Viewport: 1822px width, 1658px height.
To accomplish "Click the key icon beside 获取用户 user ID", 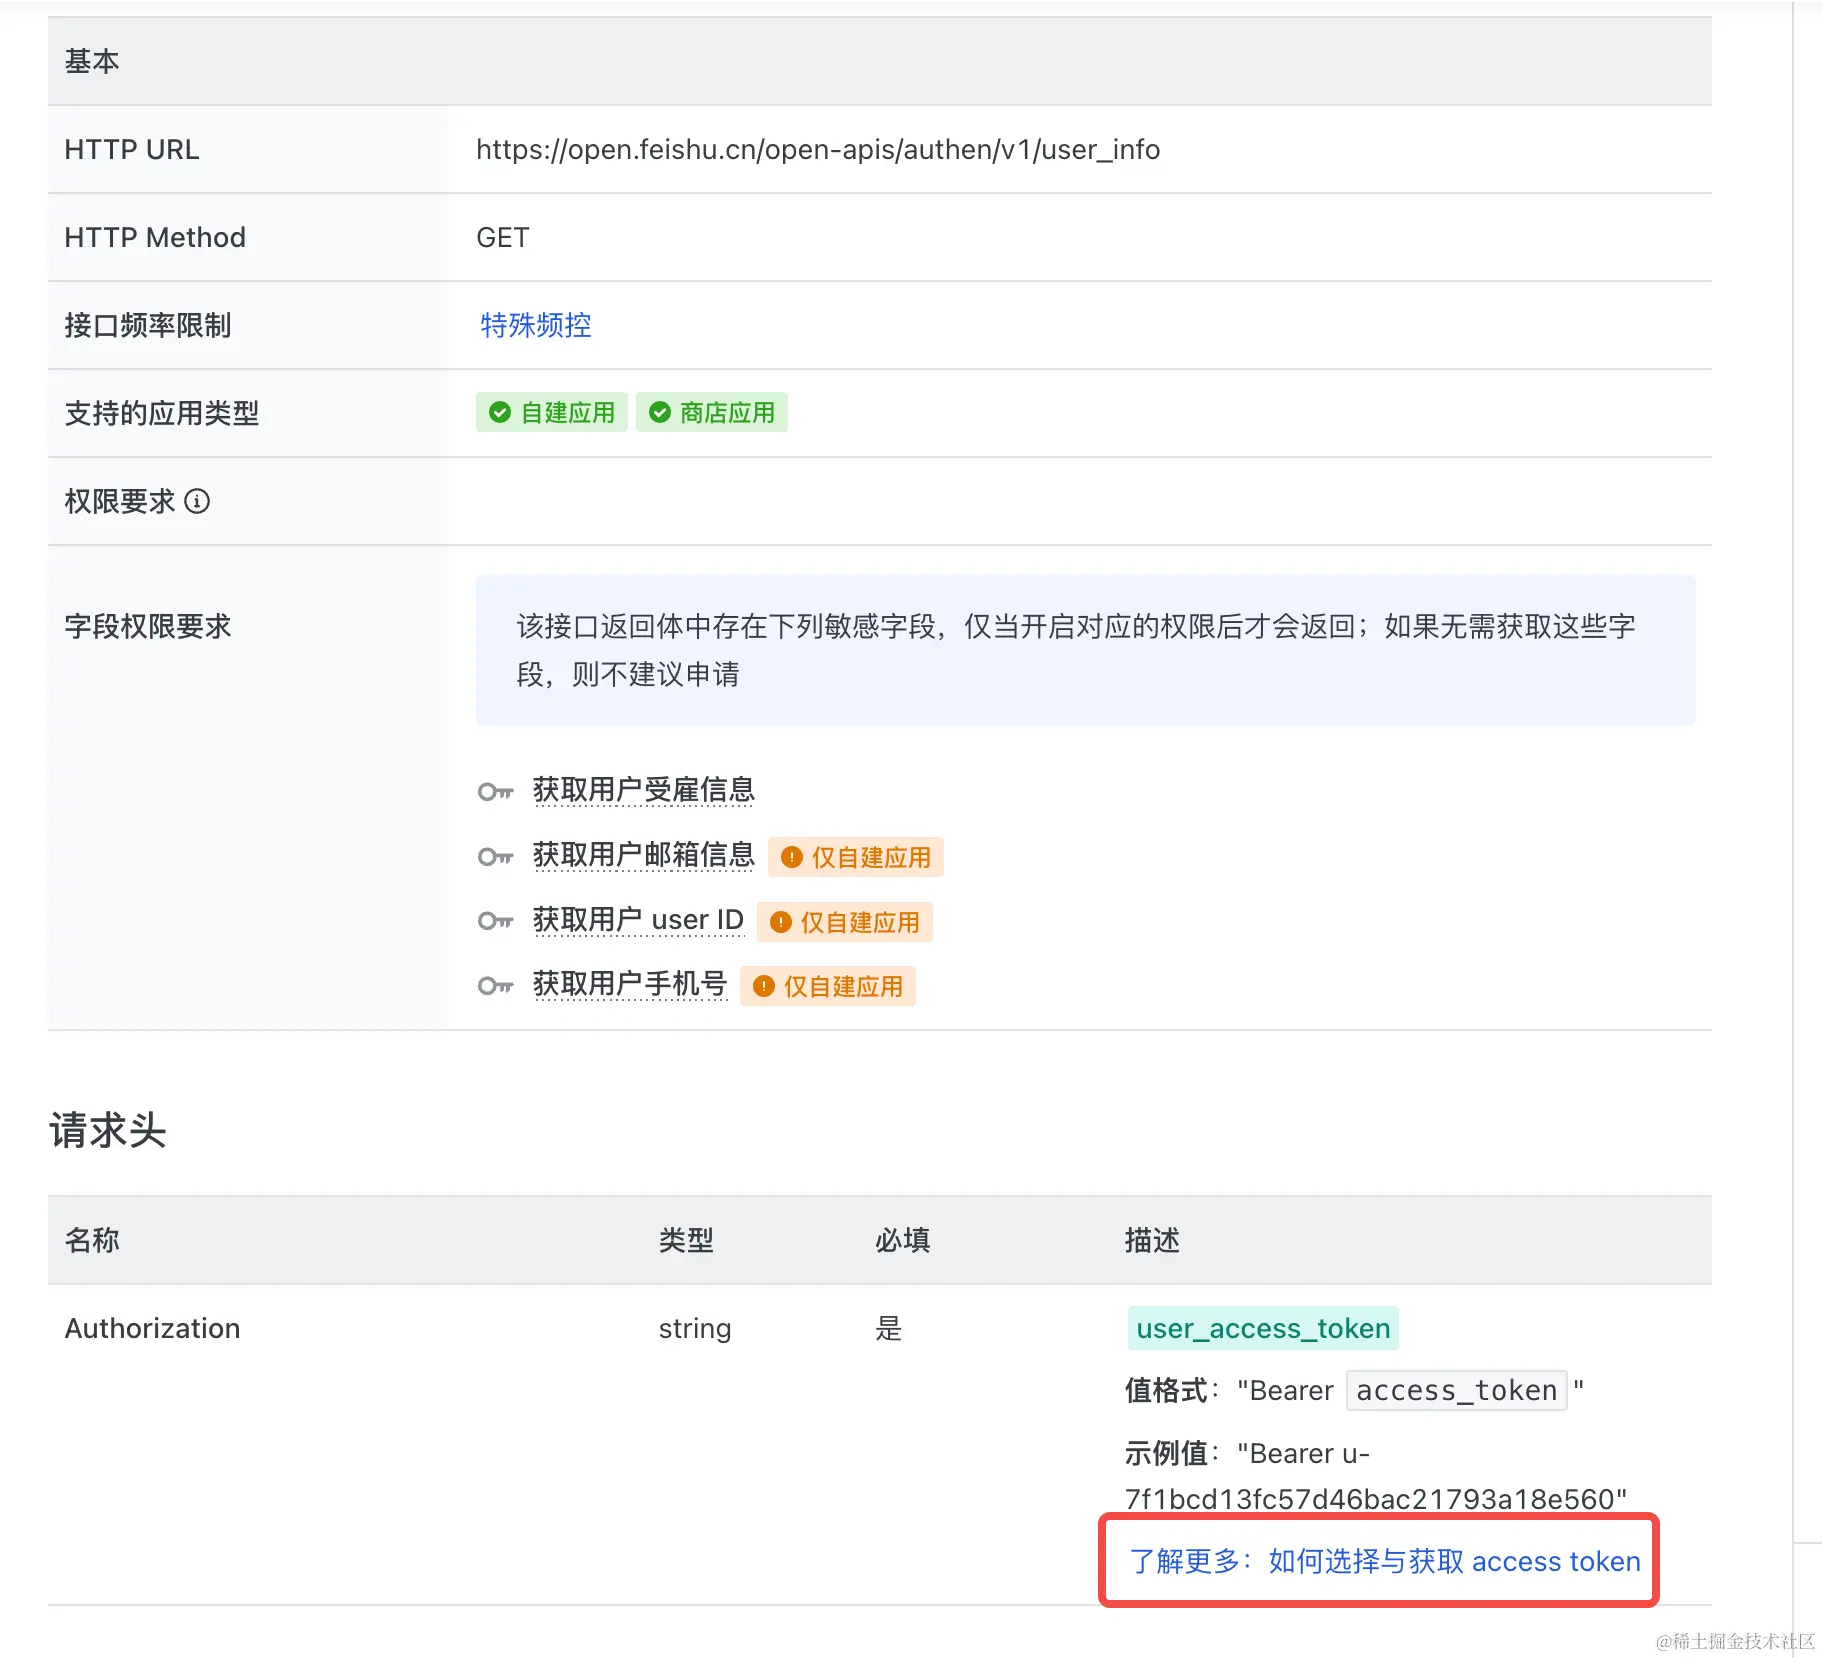I will click(x=495, y=921).
